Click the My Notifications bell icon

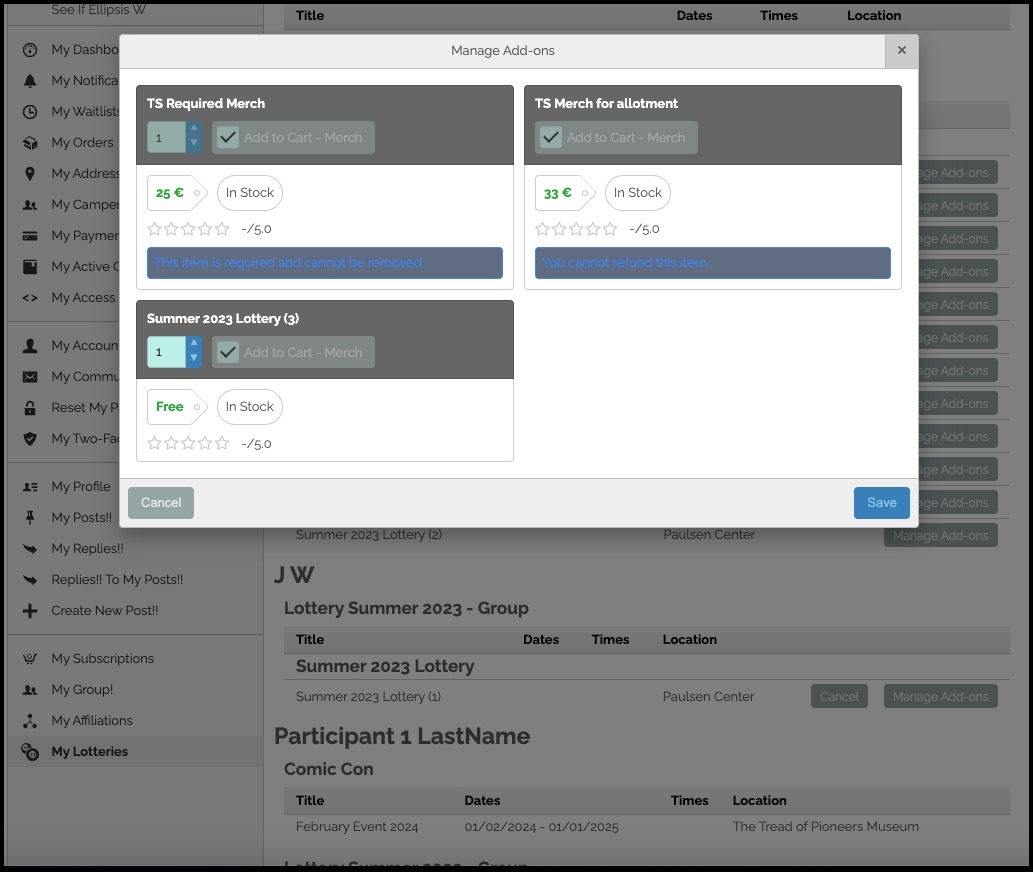tap(30, 80)
